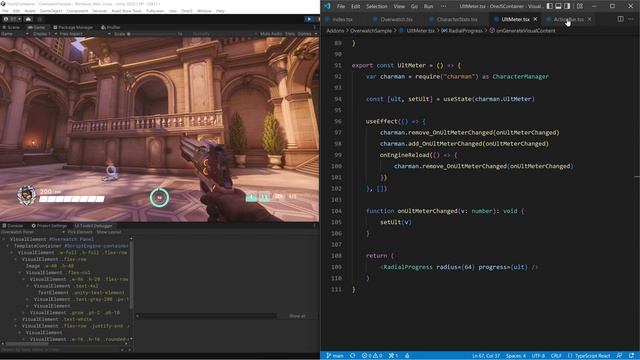Screen dimensions: 640x360
Task: Toggle Show Layout in UI Toolkit Debugger
Action: (x=109, y=232)
